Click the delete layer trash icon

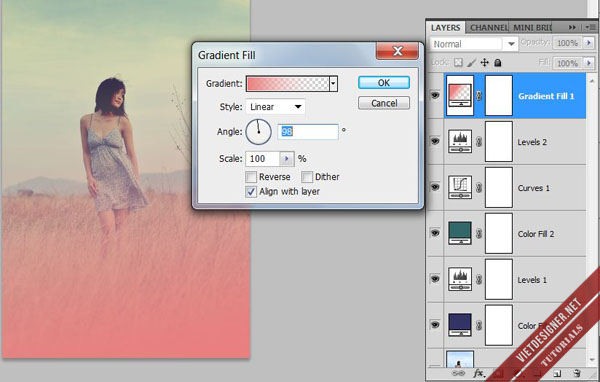coord(577,373)
